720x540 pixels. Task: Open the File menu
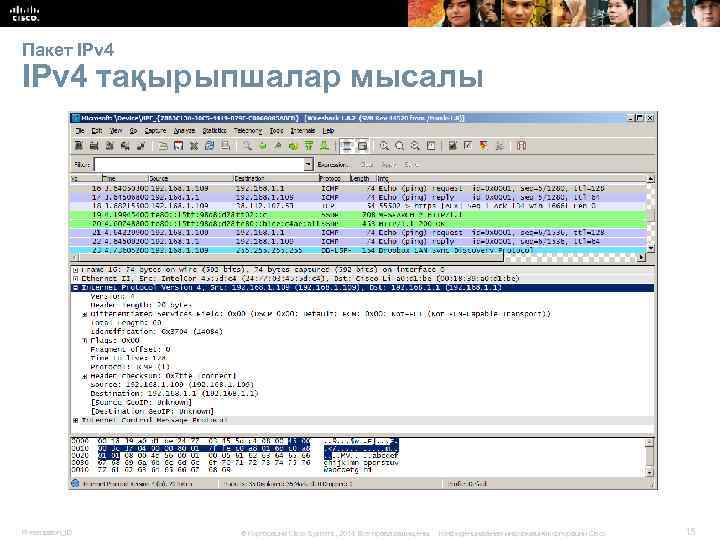coord(80,131)
